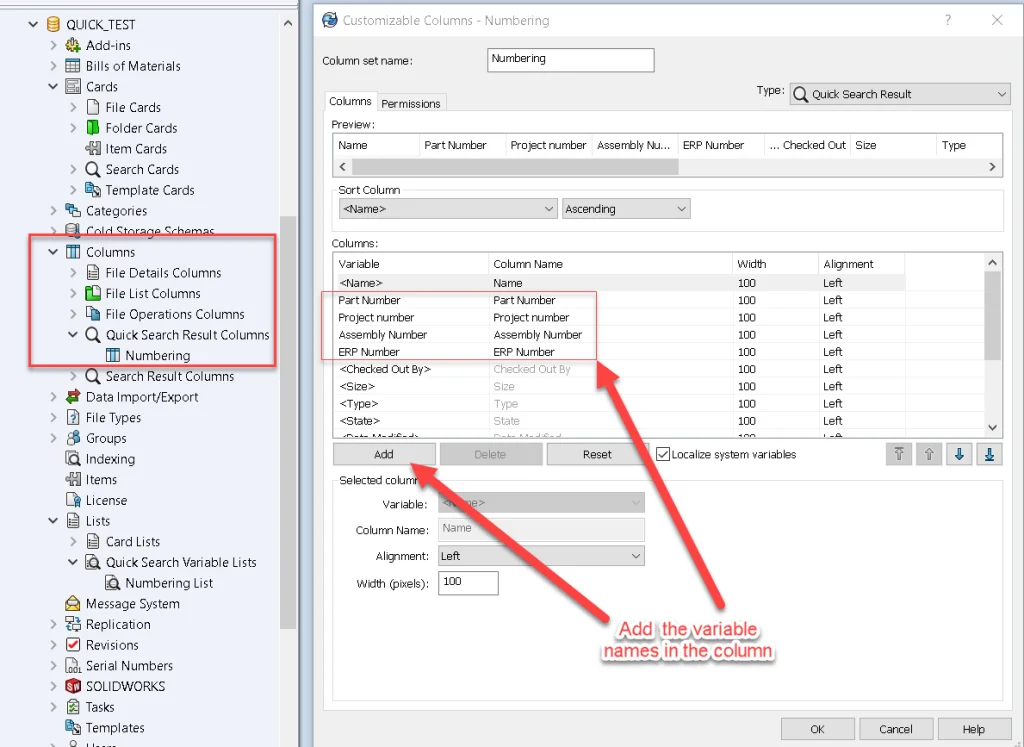
Task: Move column to top with arrow icon
Action: pyautogui.click(x=899, y=454)
